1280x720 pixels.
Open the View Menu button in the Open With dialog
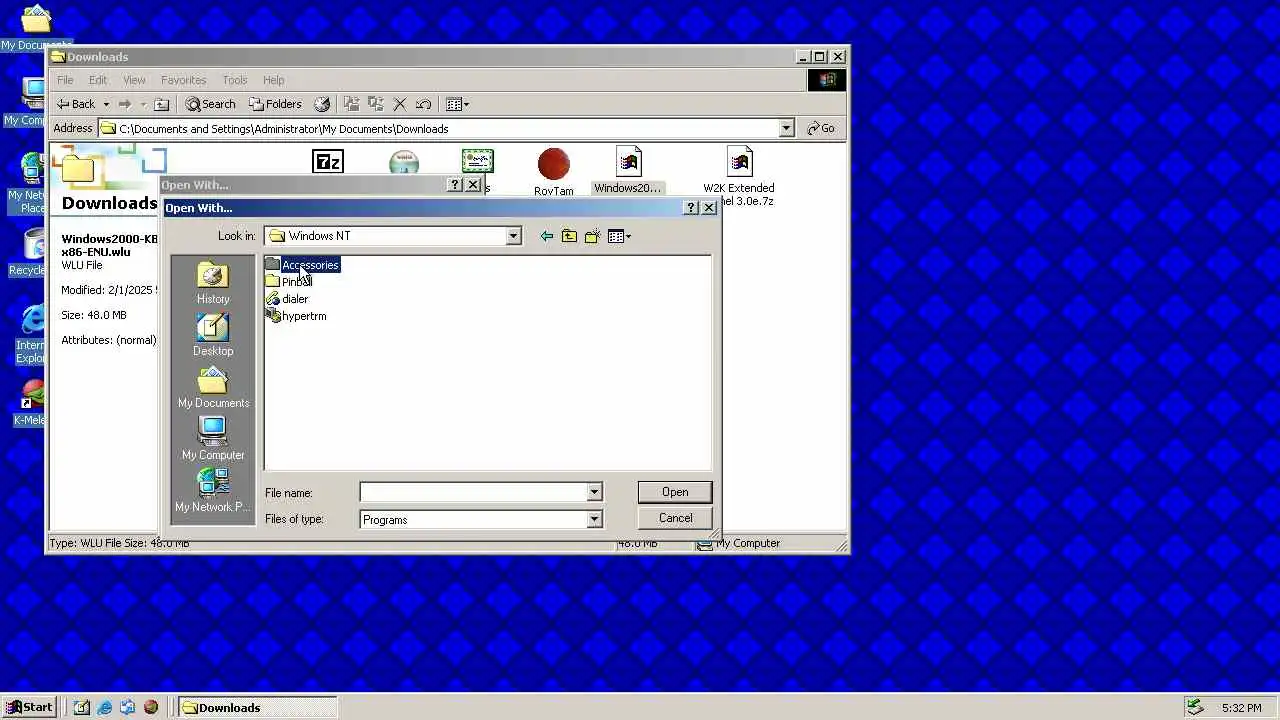[x=619, y=236]
